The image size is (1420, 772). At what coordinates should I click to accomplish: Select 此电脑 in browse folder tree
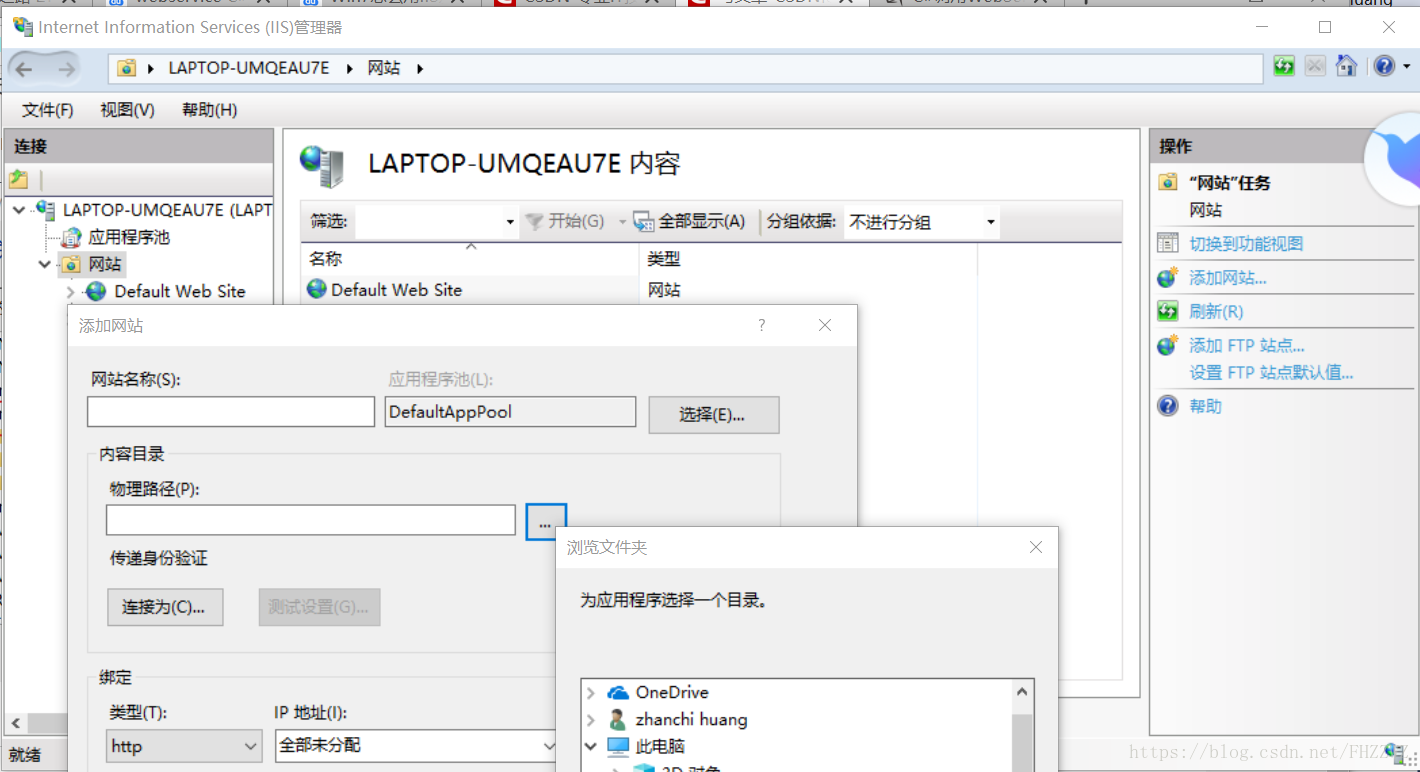click(x=660, y=746)
